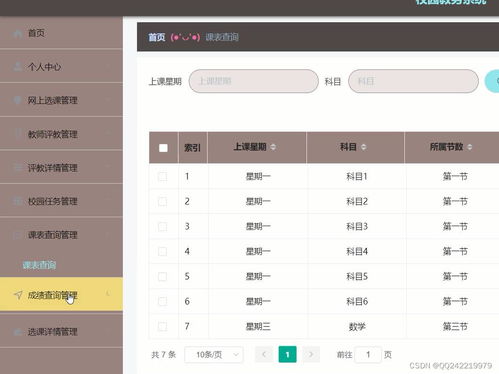This screenshot has height=374, width=499.
Task: Click the page 1 pagination button
Action: [287, 354]
